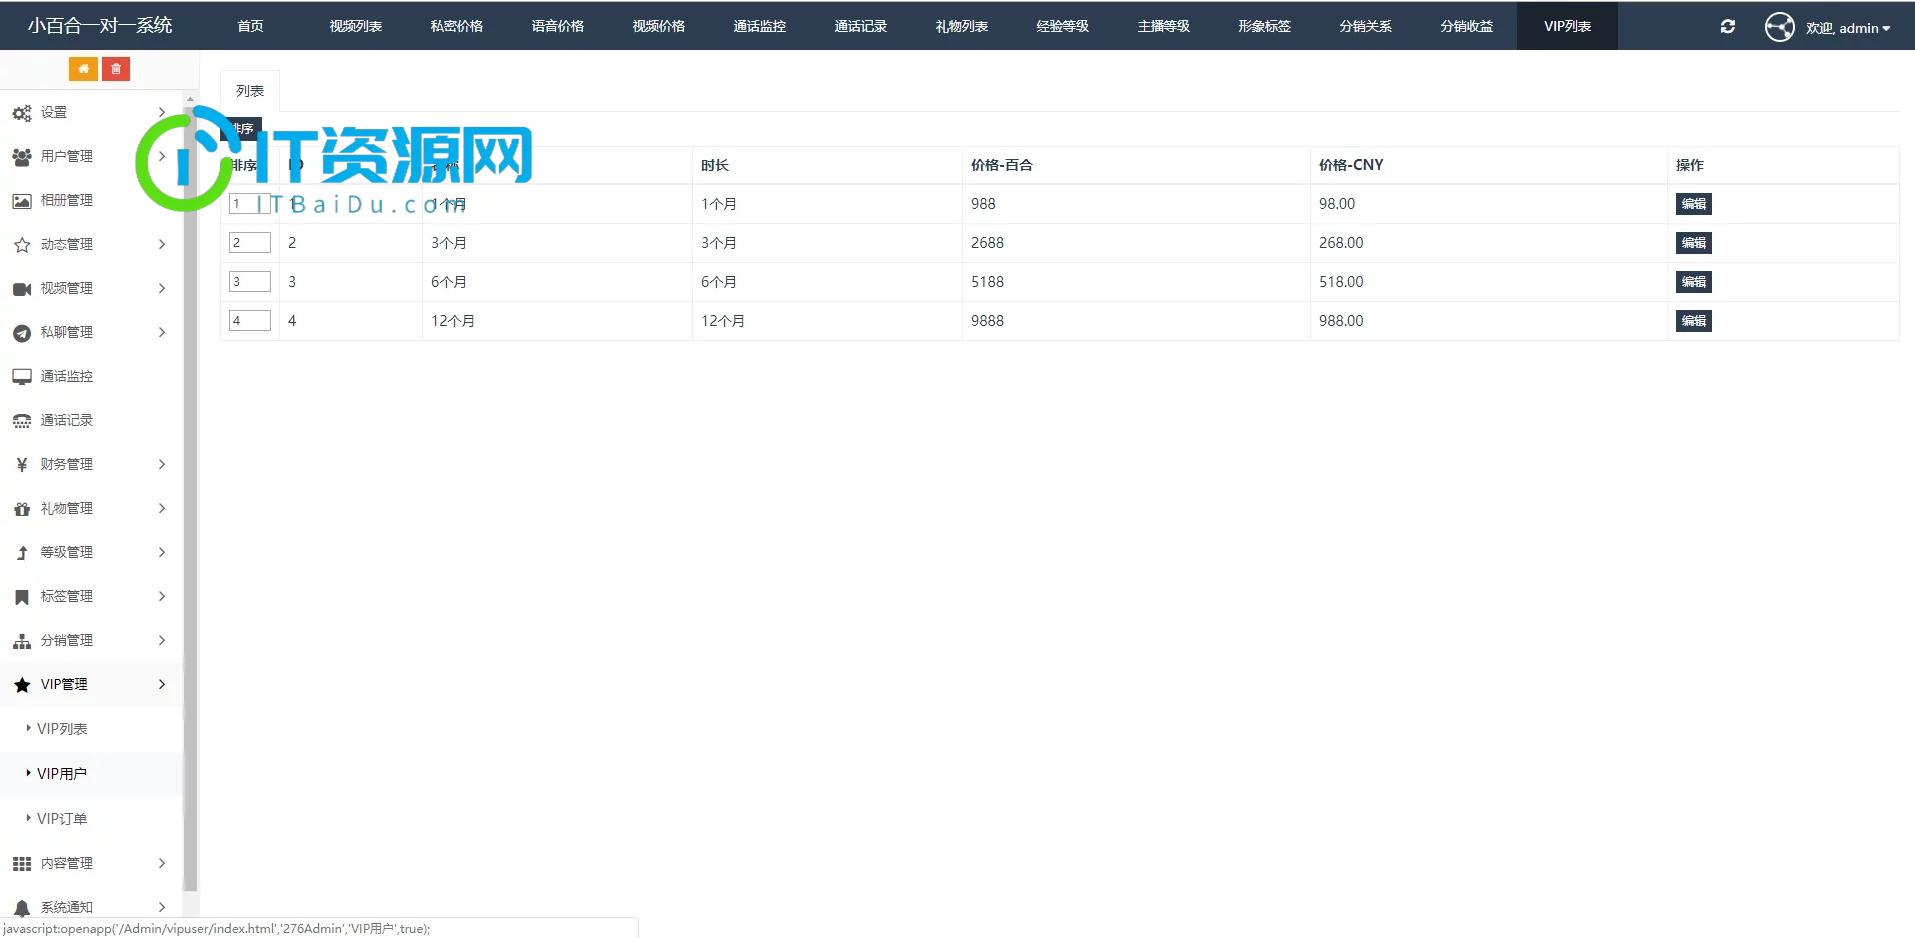Image resolution: width=1915 pixels, height=938 pixels.
Task: Open the VIP用户 sidebar submenu link
Action: [62, 774]
